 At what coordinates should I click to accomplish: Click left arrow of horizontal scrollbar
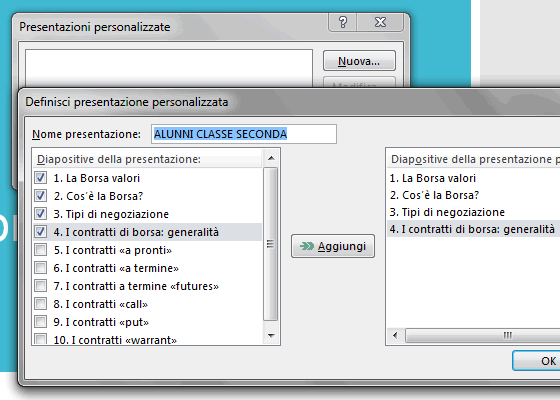point(395,335)
